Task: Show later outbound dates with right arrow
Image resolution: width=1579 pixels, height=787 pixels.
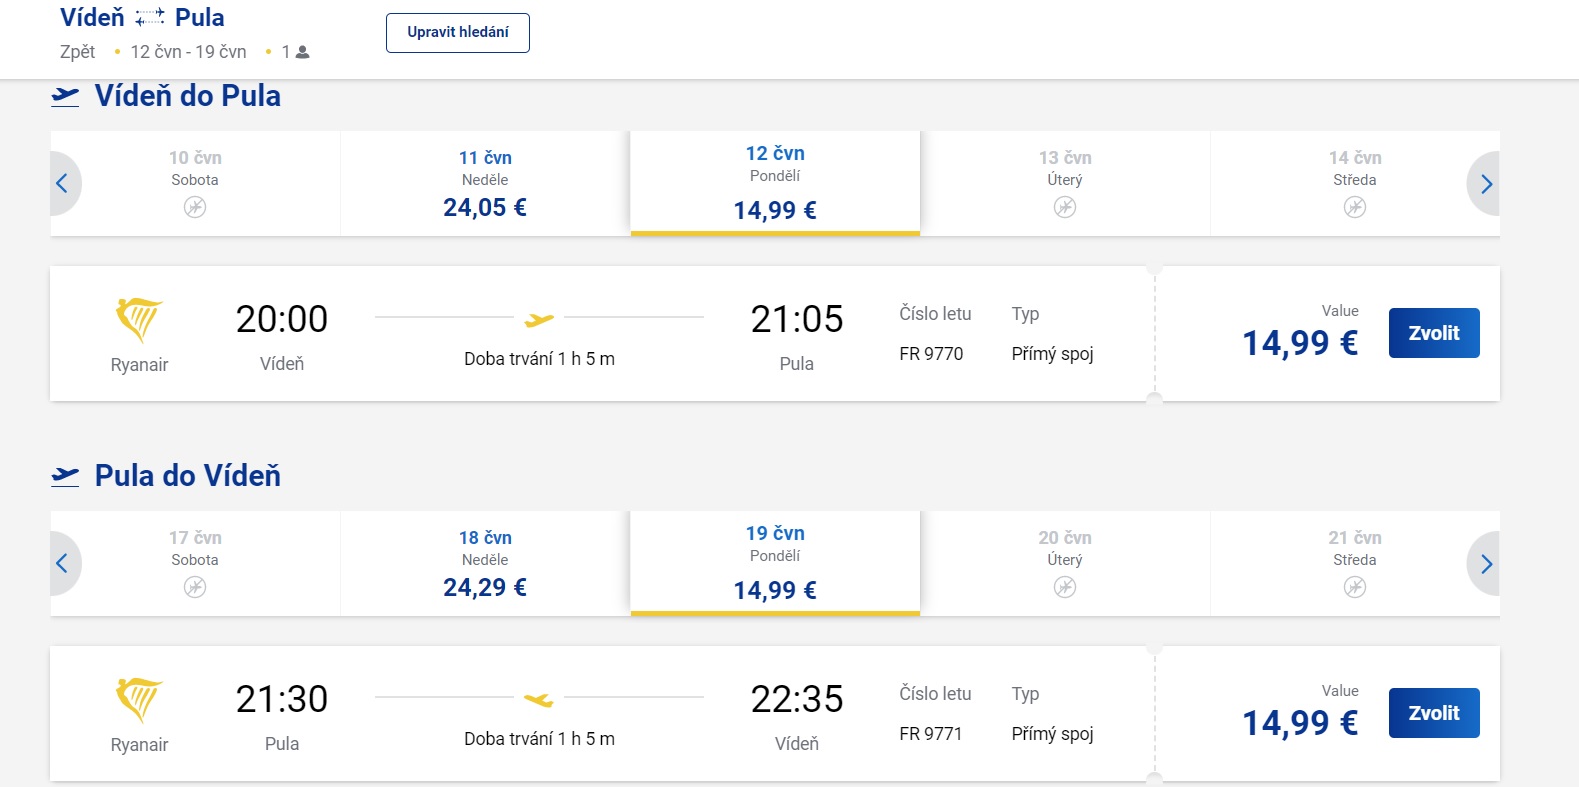Action: [1486, 183]
